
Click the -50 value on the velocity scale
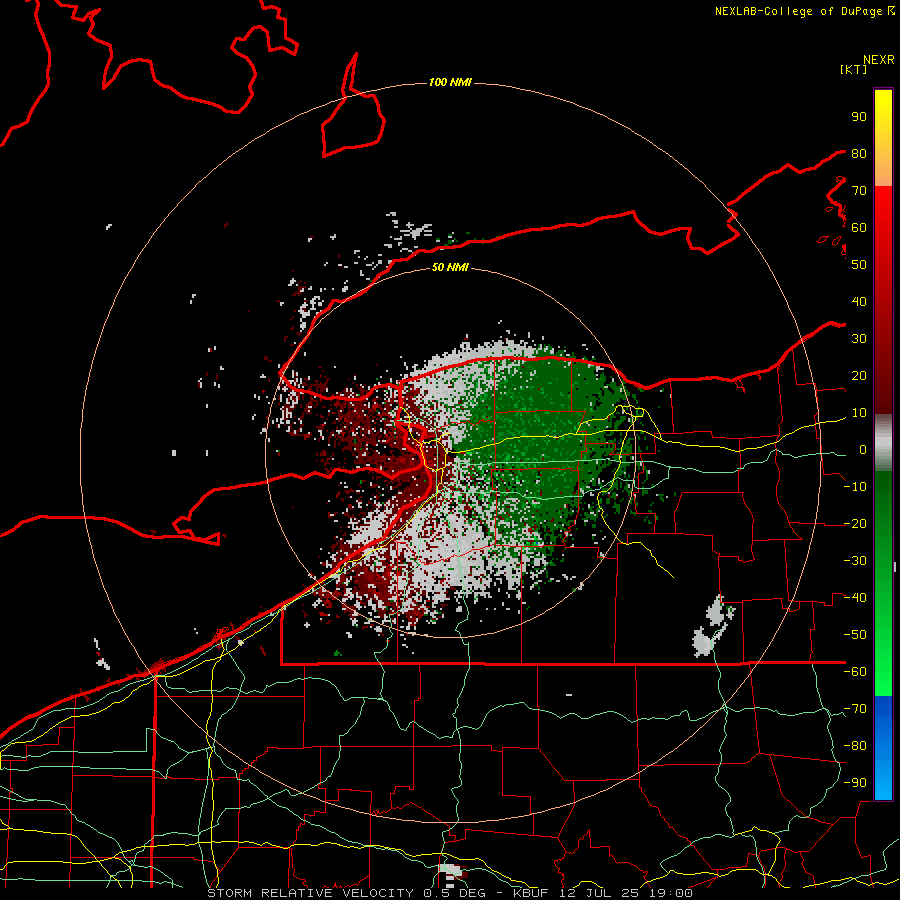pyautogui.click(x=855, y=634)
